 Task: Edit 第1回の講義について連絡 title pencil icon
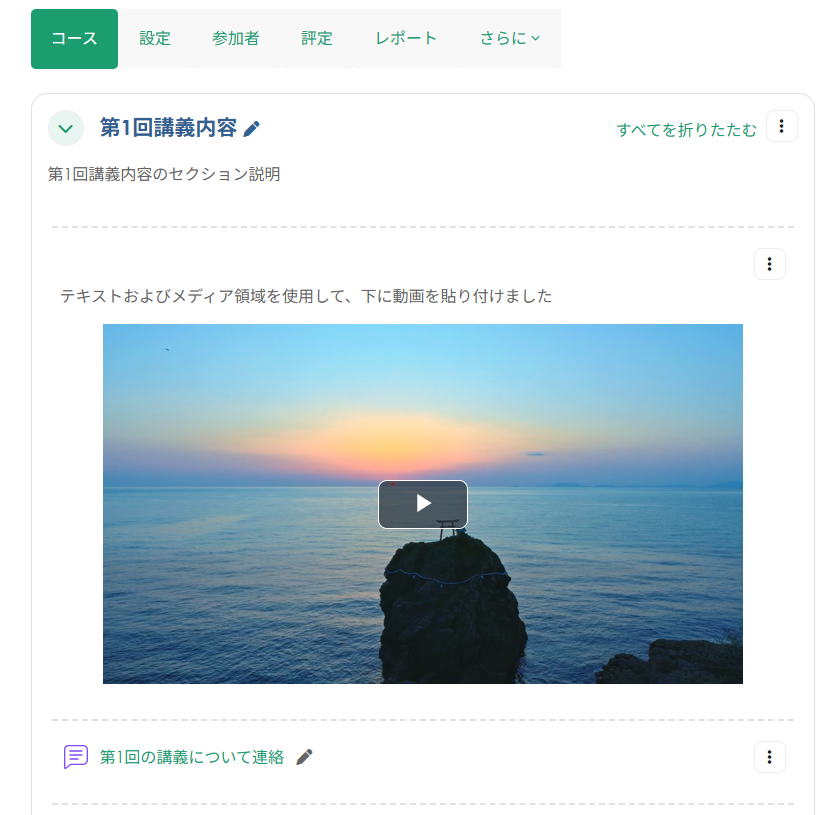click(304, 757)
